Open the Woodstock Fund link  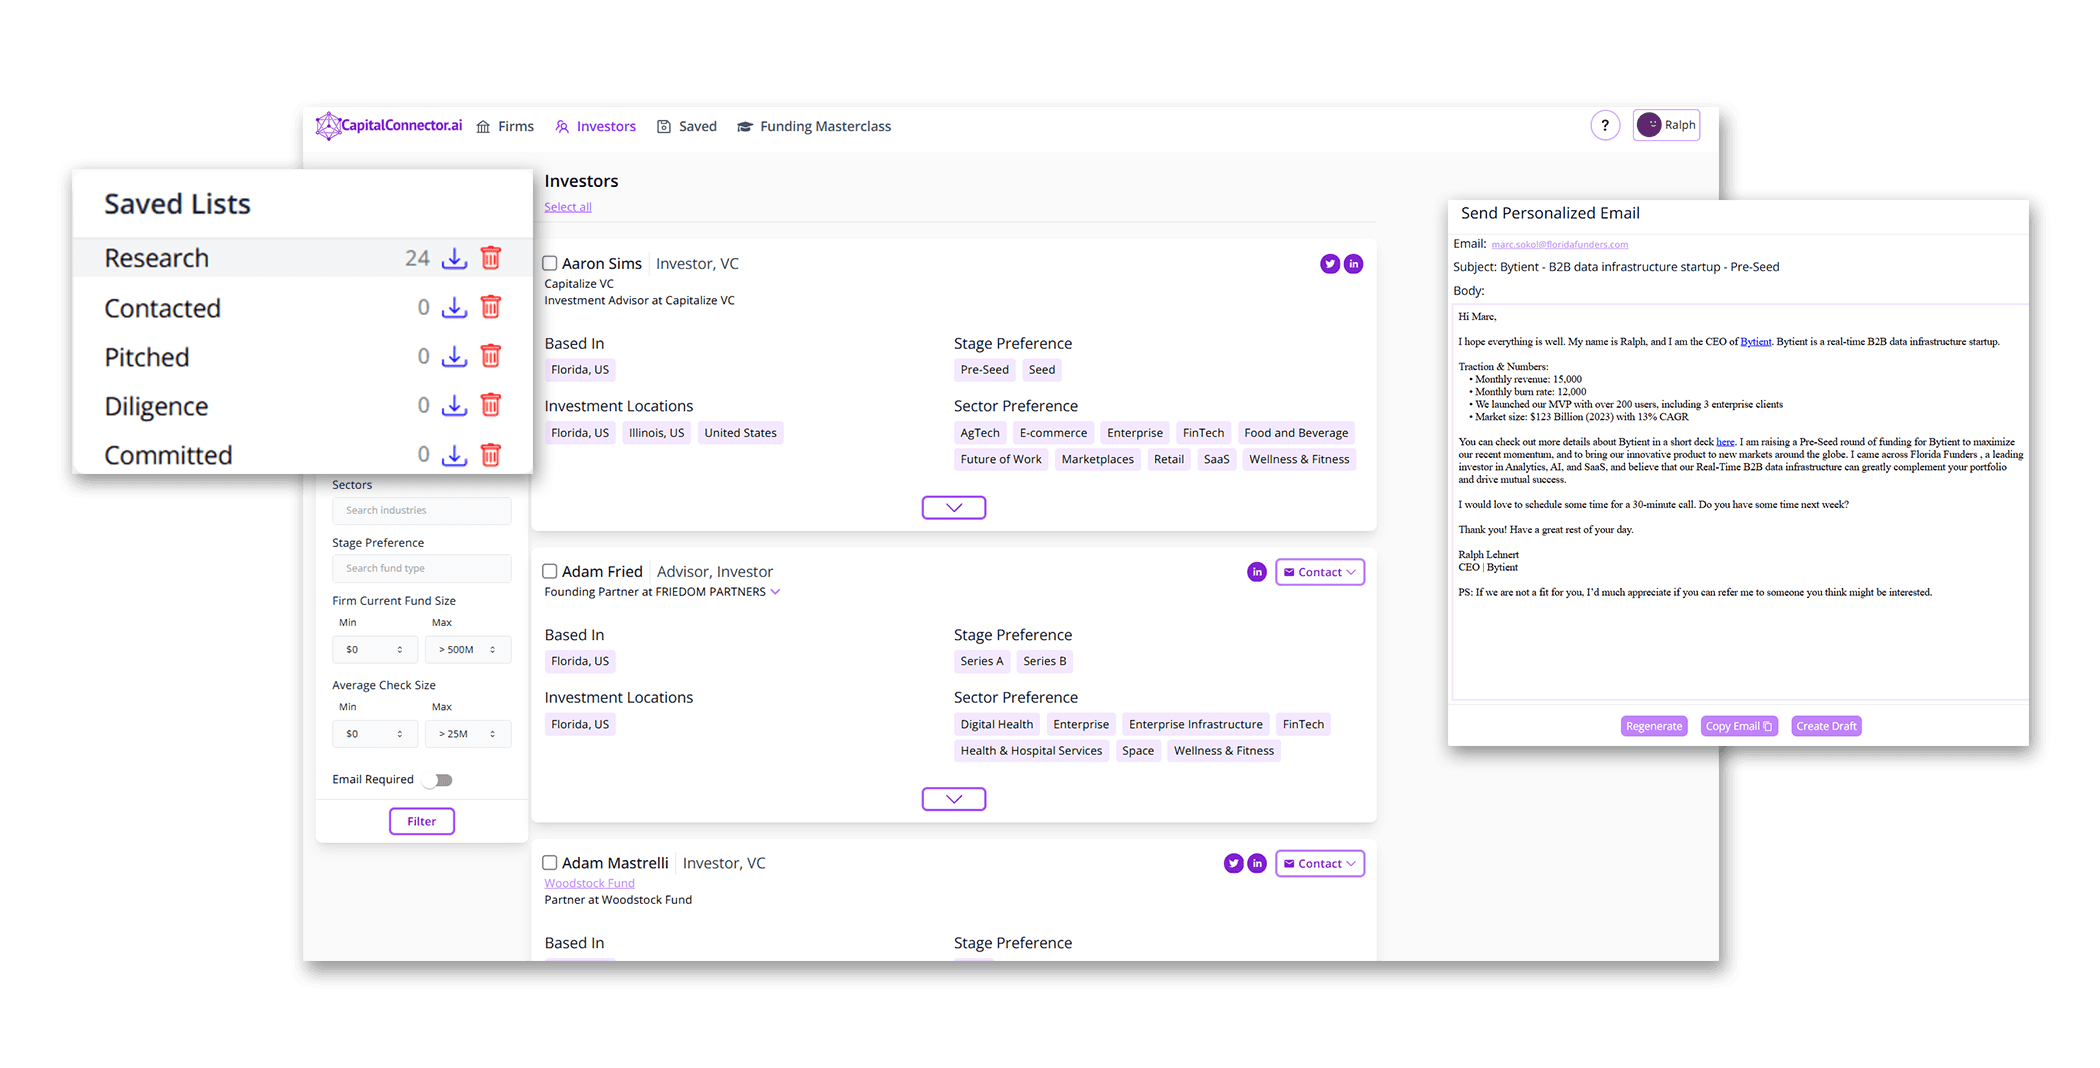tap(589, 883)
